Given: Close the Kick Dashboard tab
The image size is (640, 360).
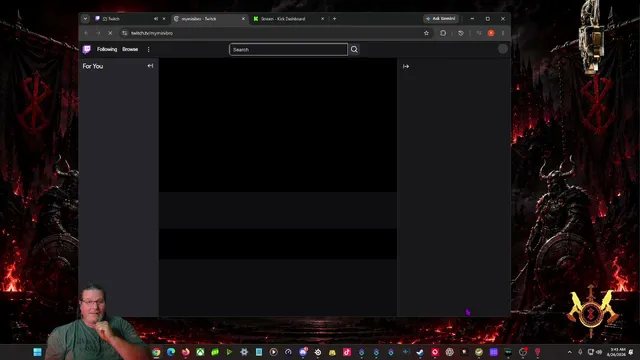Looking at the screenshot, I should click(x=322, y=19).
